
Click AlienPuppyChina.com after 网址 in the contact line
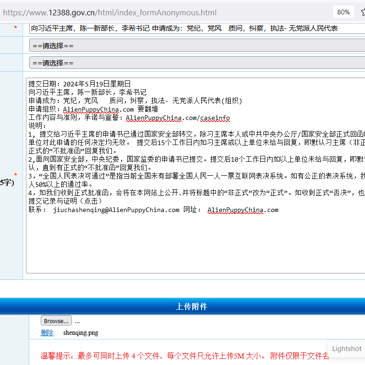tap(243, 210)
